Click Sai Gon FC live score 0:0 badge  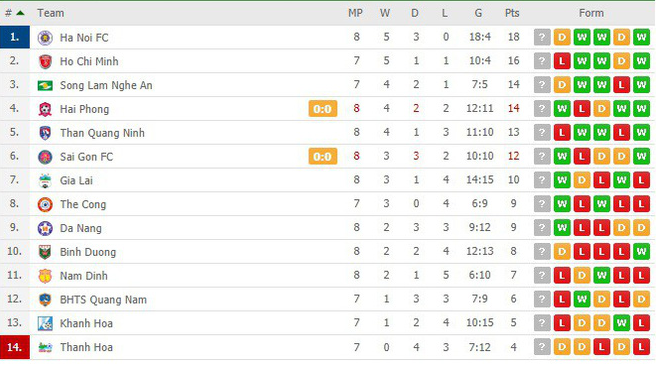pos(323,156)
